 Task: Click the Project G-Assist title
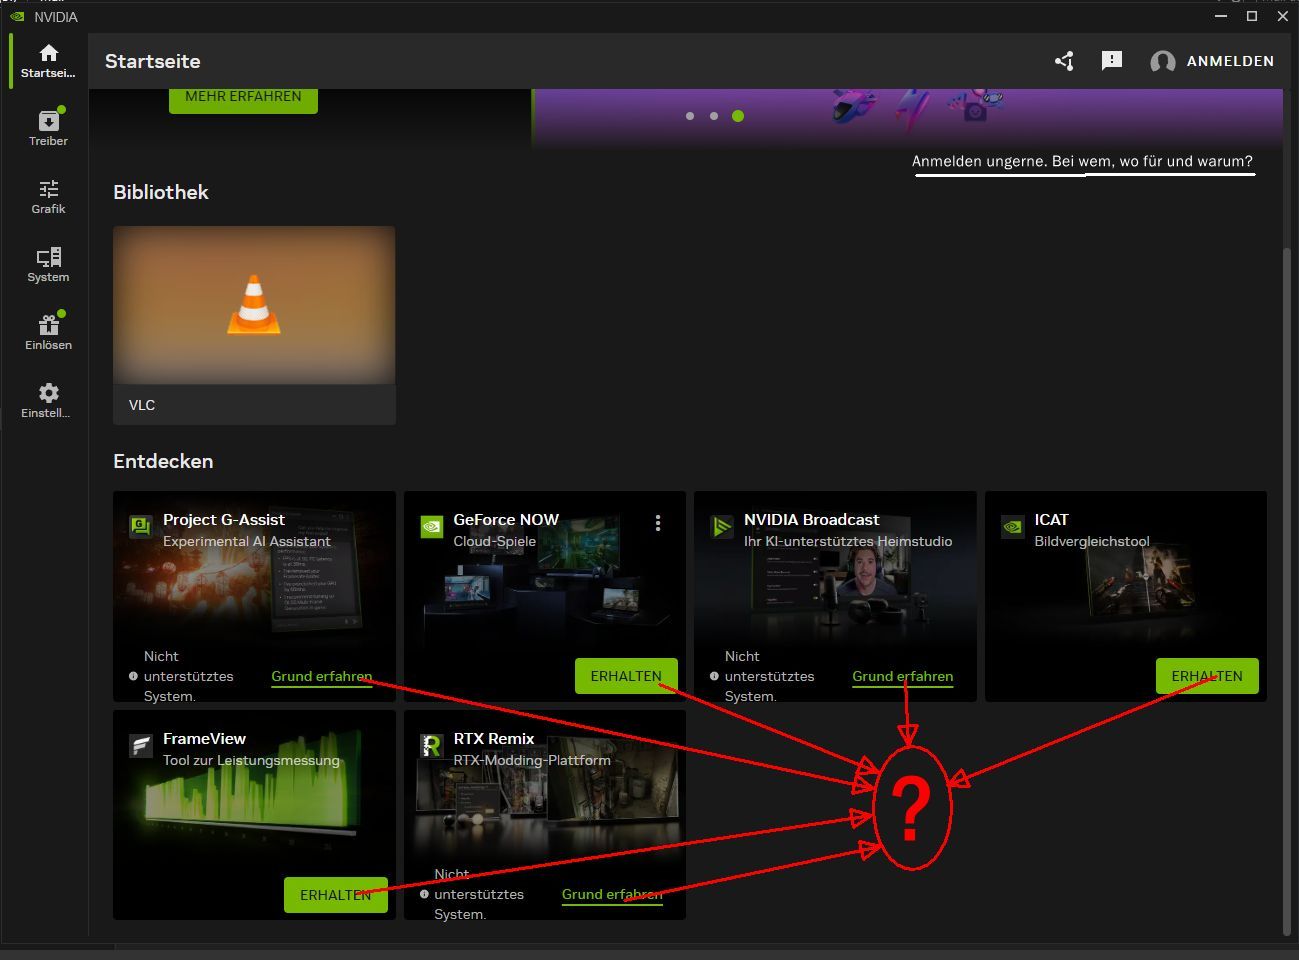coord(224,519)
